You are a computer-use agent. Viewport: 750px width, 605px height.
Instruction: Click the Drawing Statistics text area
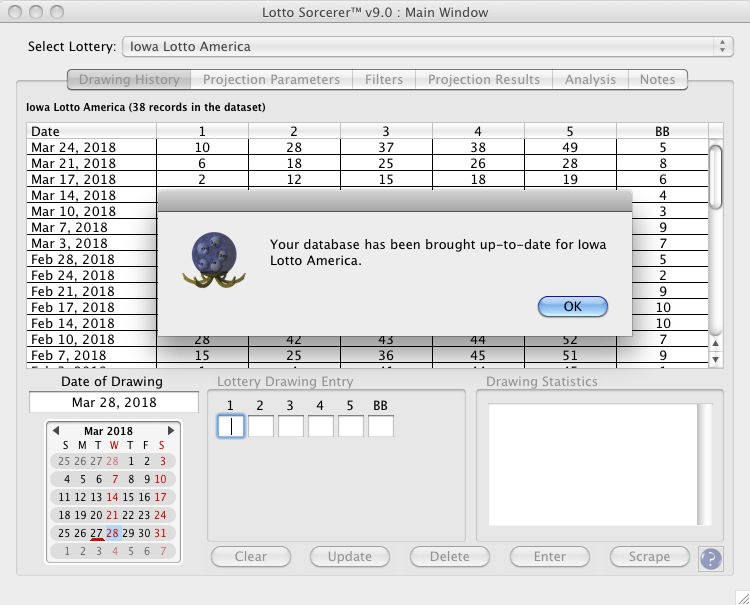click(593, 464)
